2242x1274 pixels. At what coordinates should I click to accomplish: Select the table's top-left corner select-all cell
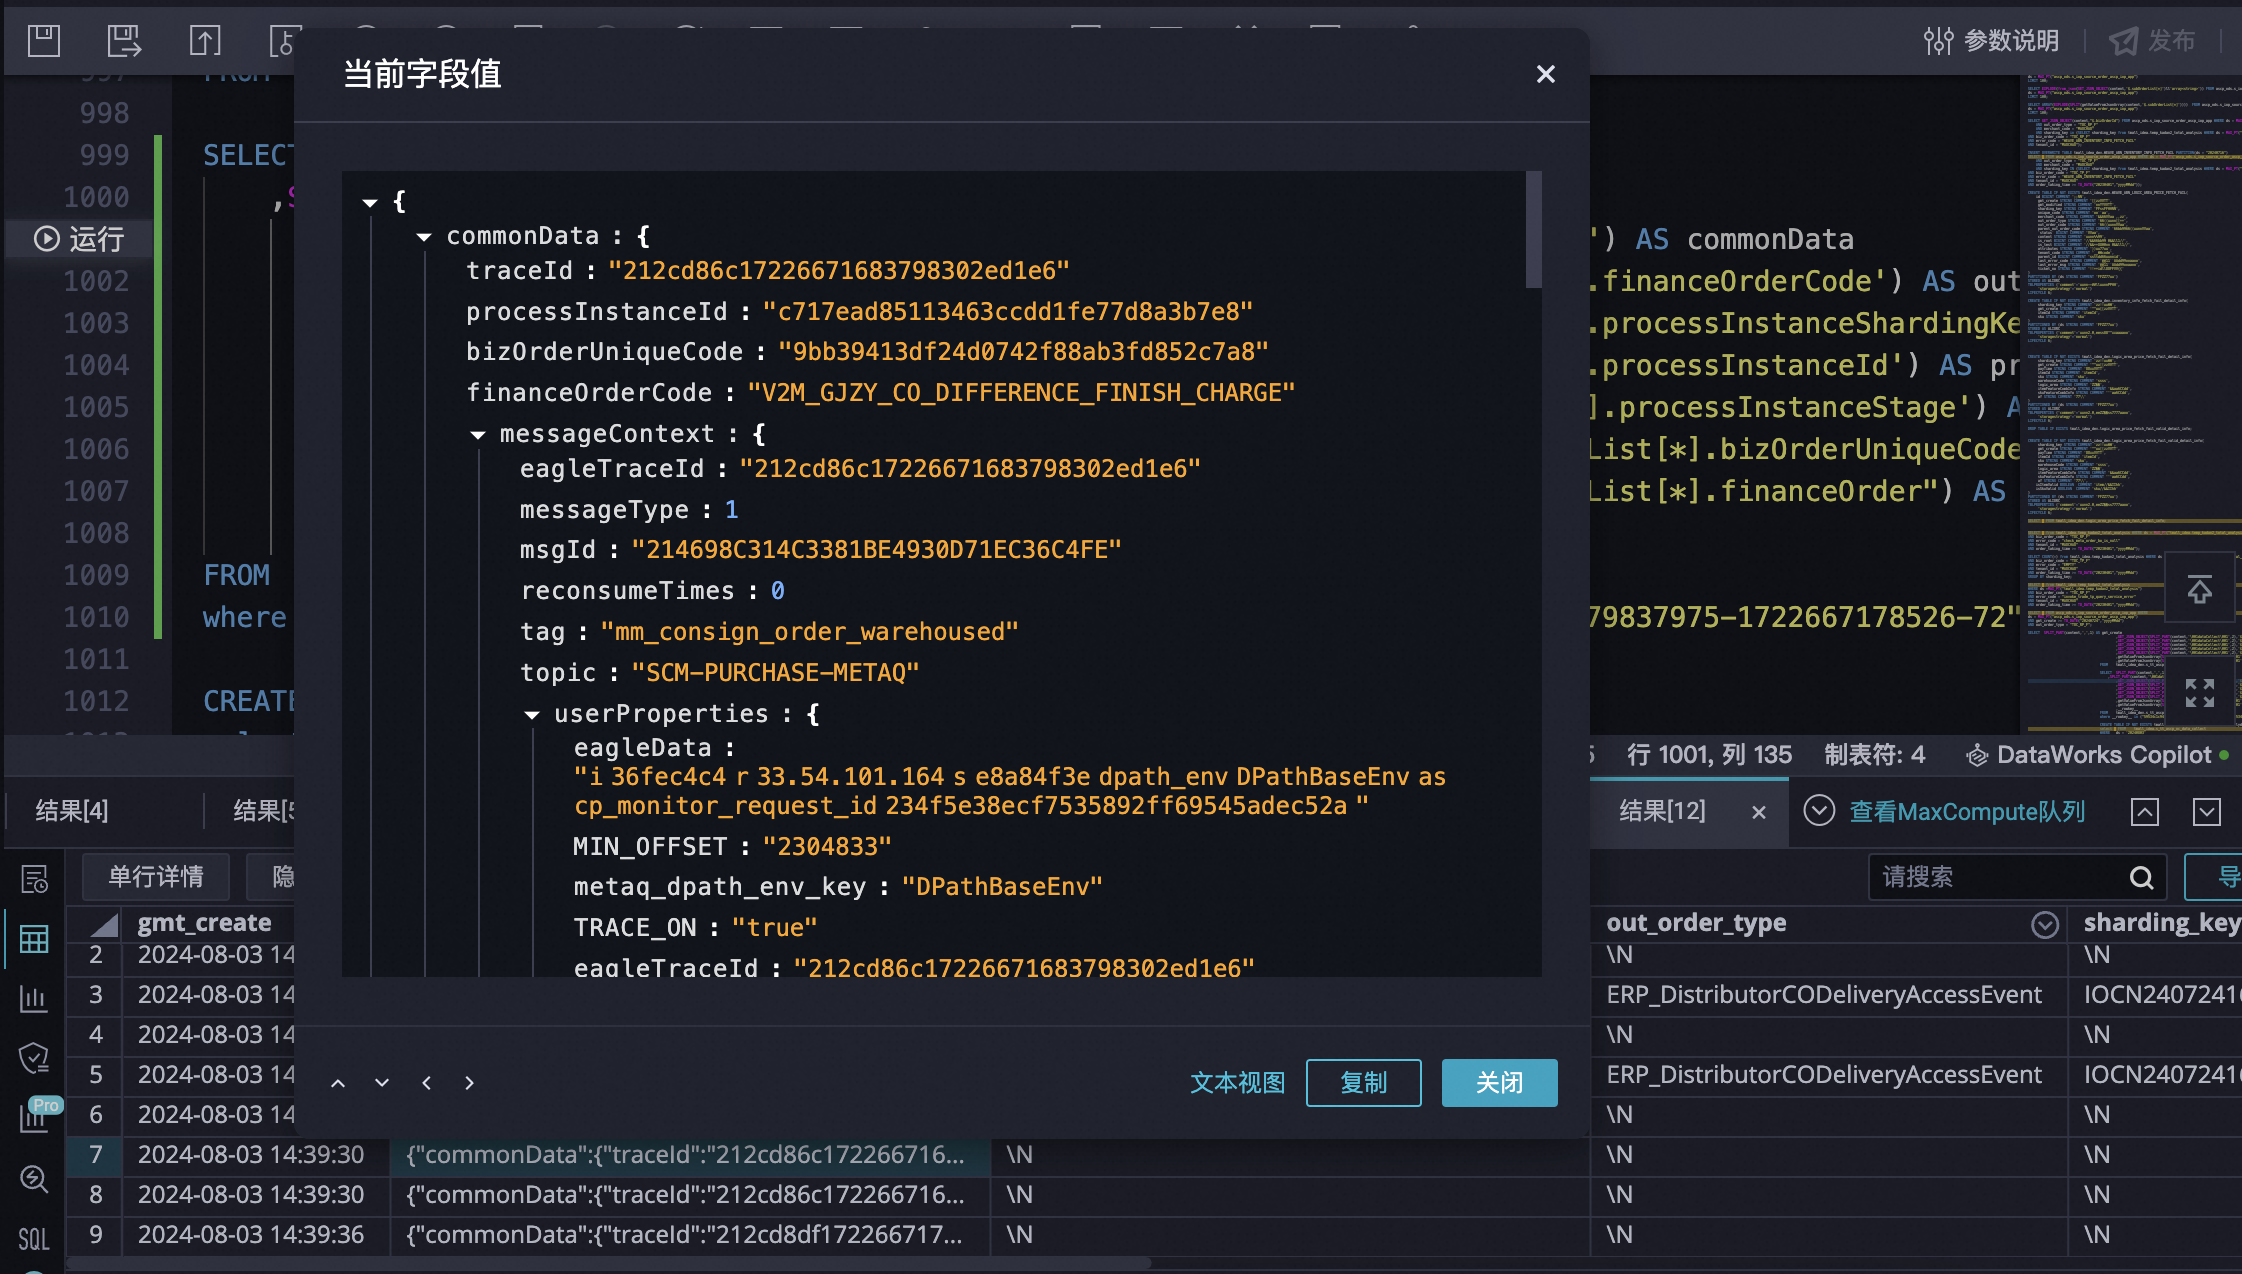[x=95, y=924]
